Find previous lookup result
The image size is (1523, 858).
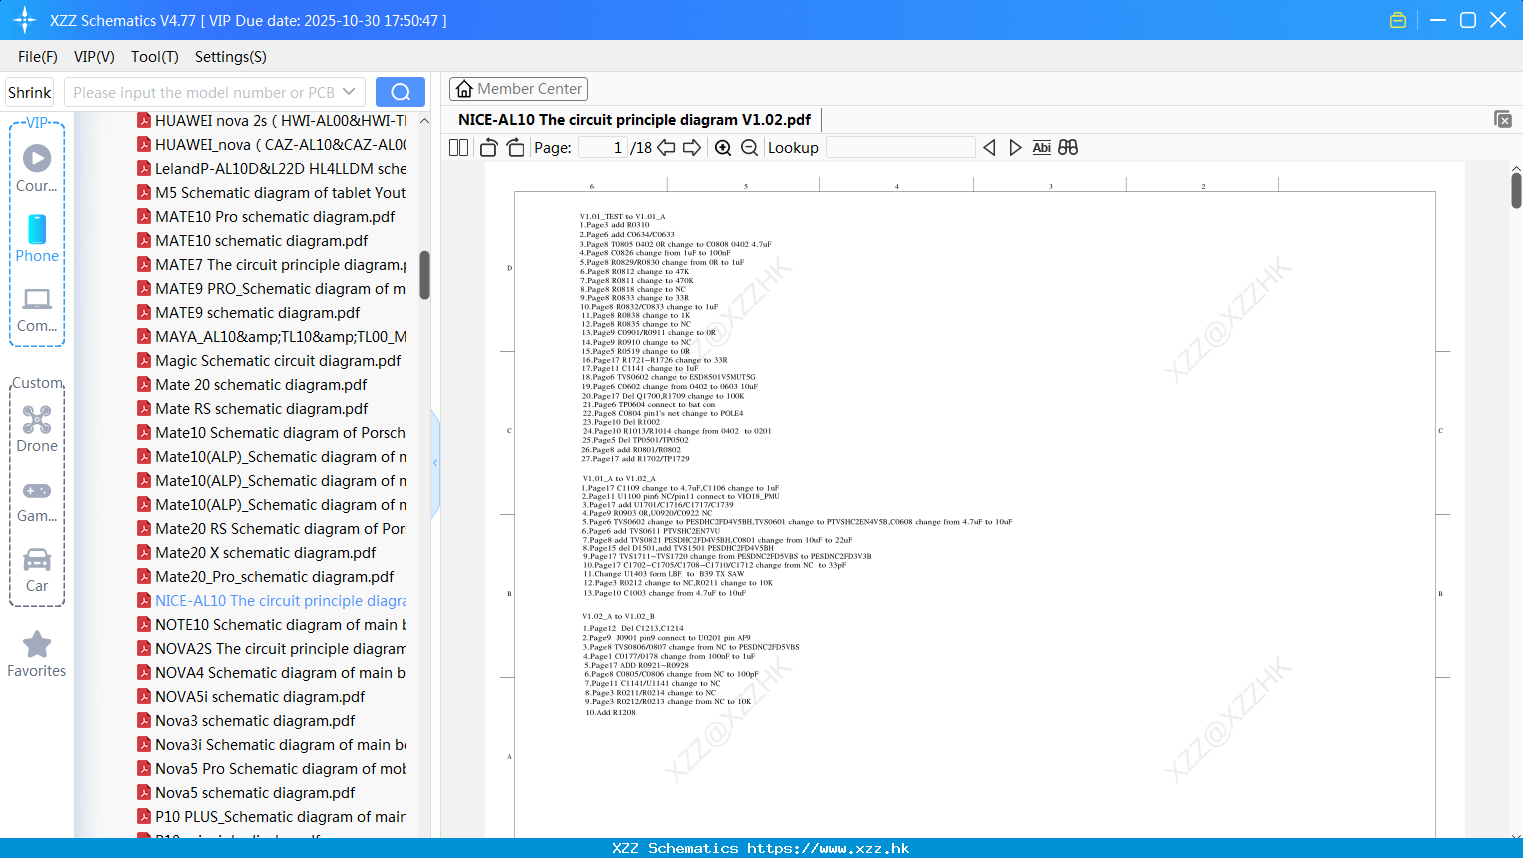pos(989,148)
